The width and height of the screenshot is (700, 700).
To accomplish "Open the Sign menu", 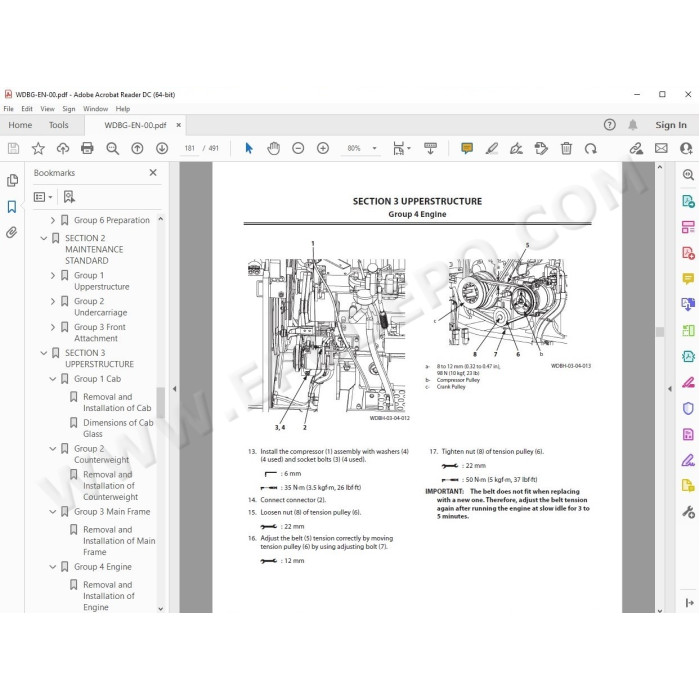I will coord(68,108).
